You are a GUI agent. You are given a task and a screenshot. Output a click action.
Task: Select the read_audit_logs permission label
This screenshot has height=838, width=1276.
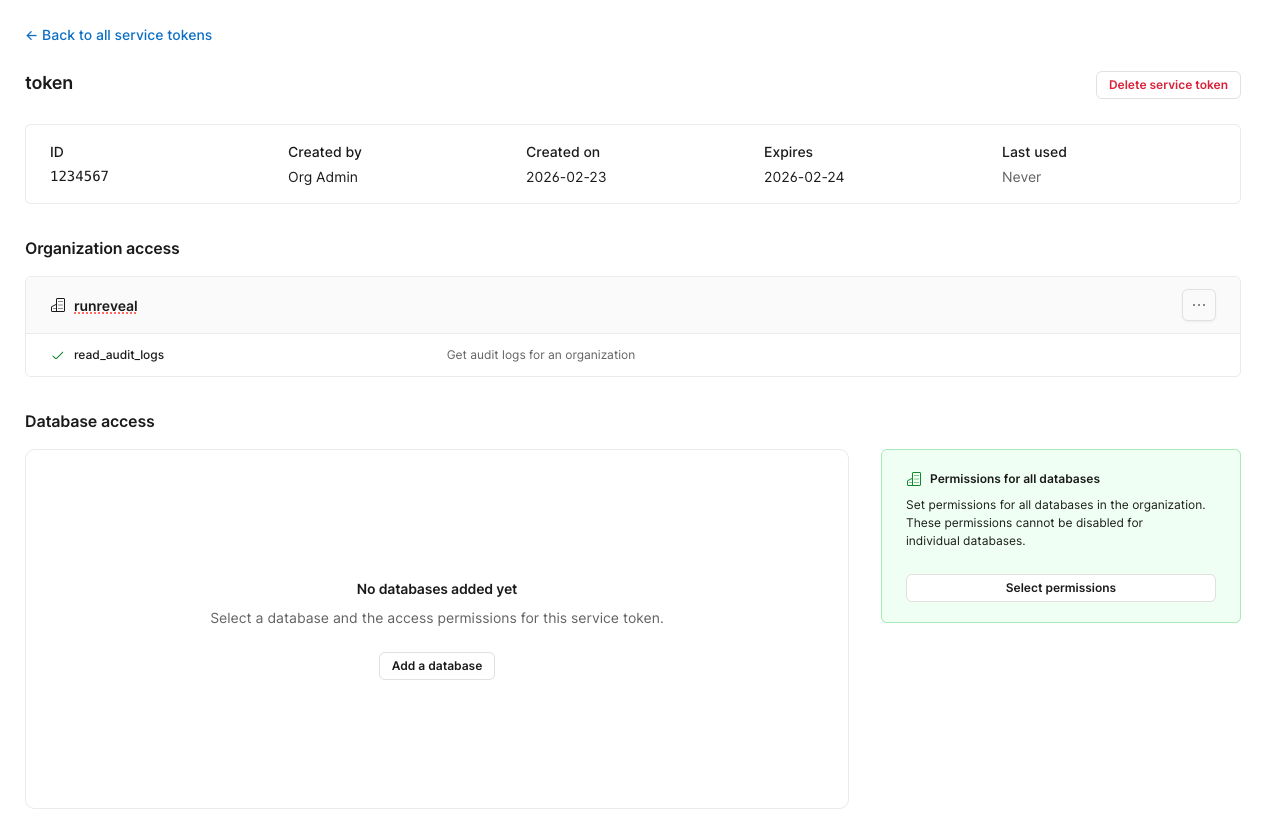point(119,355)
